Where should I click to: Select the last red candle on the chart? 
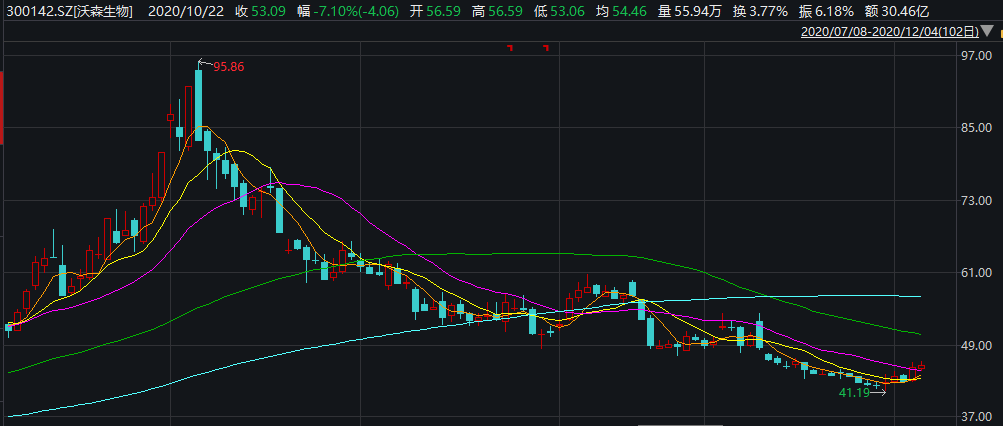pos(920,368)
